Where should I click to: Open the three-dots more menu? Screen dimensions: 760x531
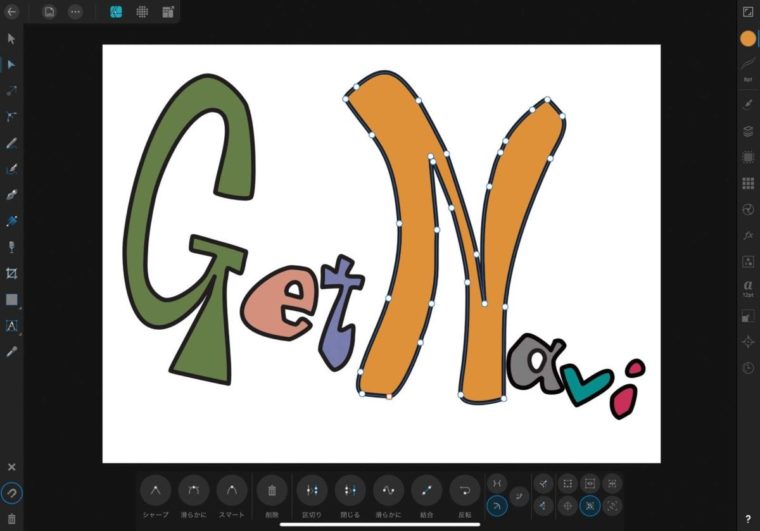click(75, 11)
